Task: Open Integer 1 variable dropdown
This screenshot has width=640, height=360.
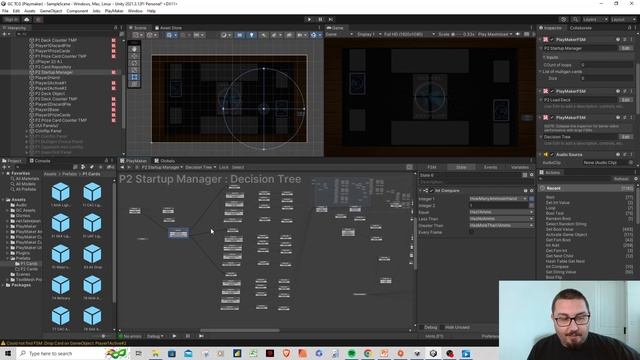Action: click(x=498, y=199)
